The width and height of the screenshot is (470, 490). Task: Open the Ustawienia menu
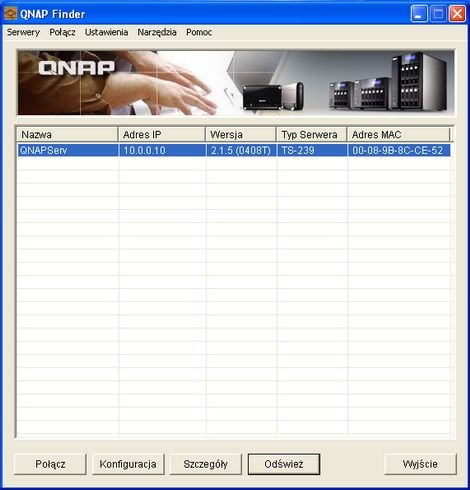(x=106, y=32)
